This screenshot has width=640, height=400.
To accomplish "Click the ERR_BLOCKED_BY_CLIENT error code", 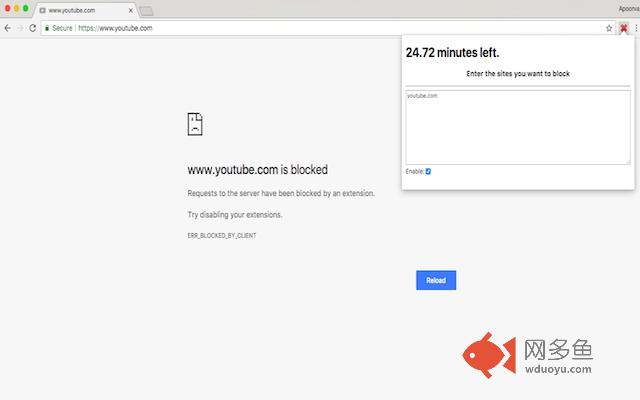I will (x=222, y=236).
